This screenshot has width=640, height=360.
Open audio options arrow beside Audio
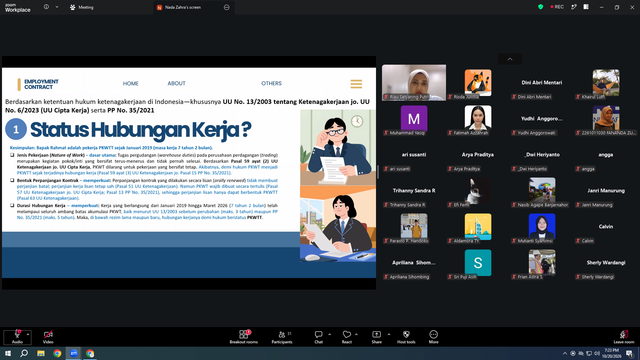tap(28, 334)
